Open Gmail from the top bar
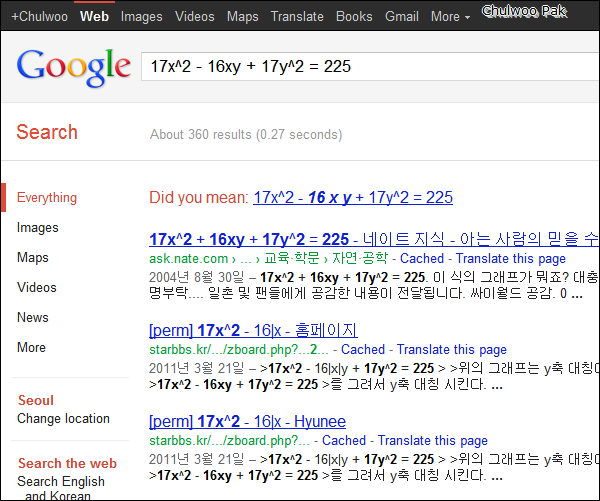 401,16
